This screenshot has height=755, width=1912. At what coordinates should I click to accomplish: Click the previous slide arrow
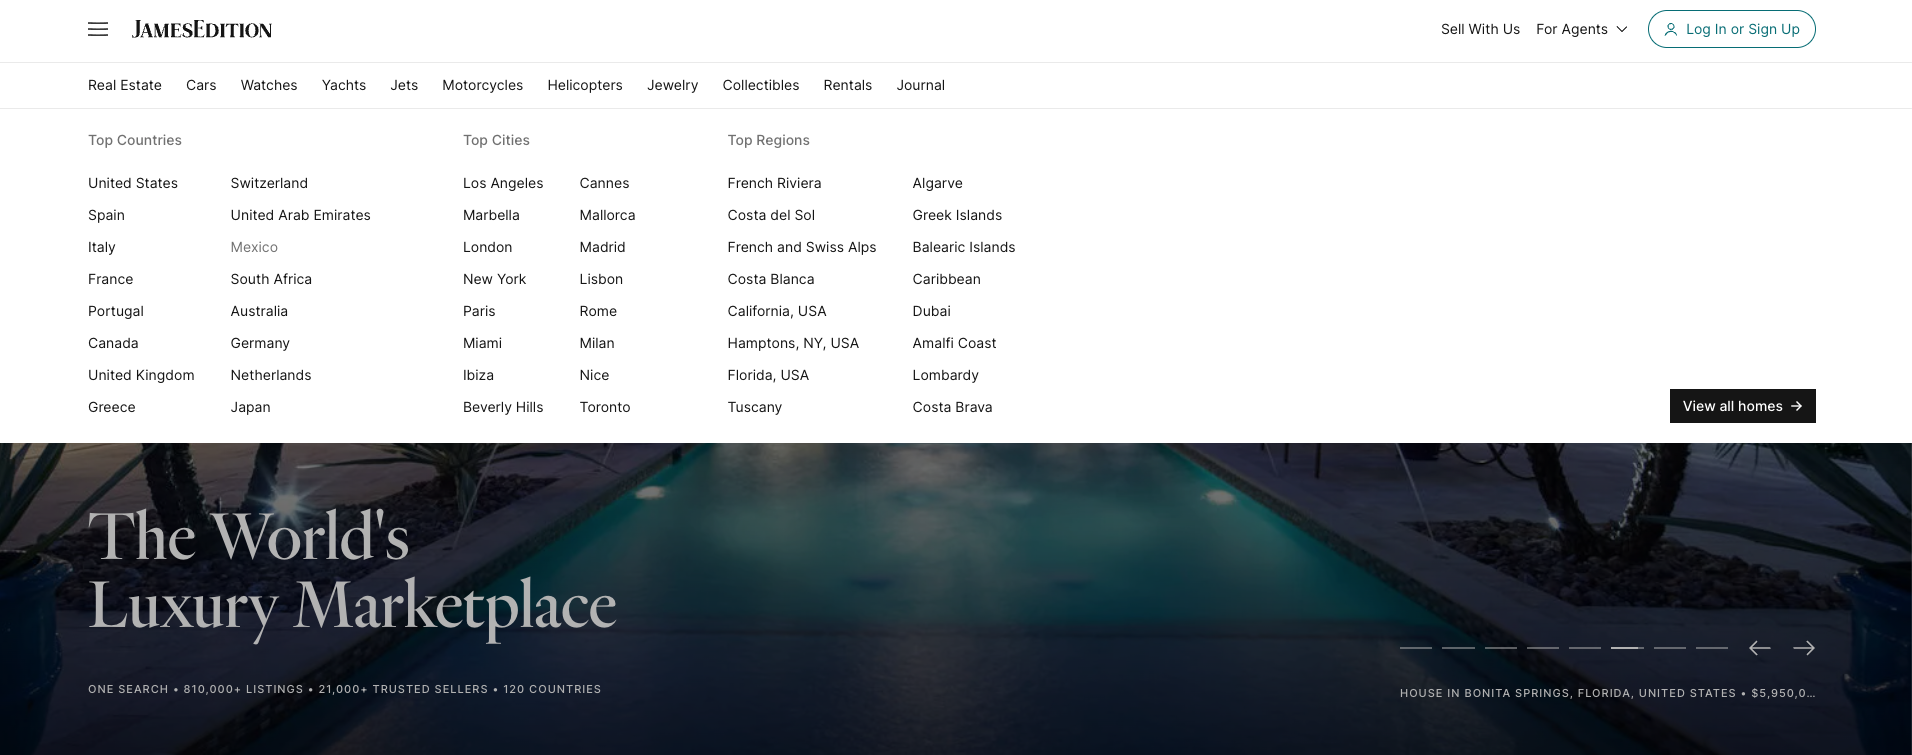(1760, 648)
